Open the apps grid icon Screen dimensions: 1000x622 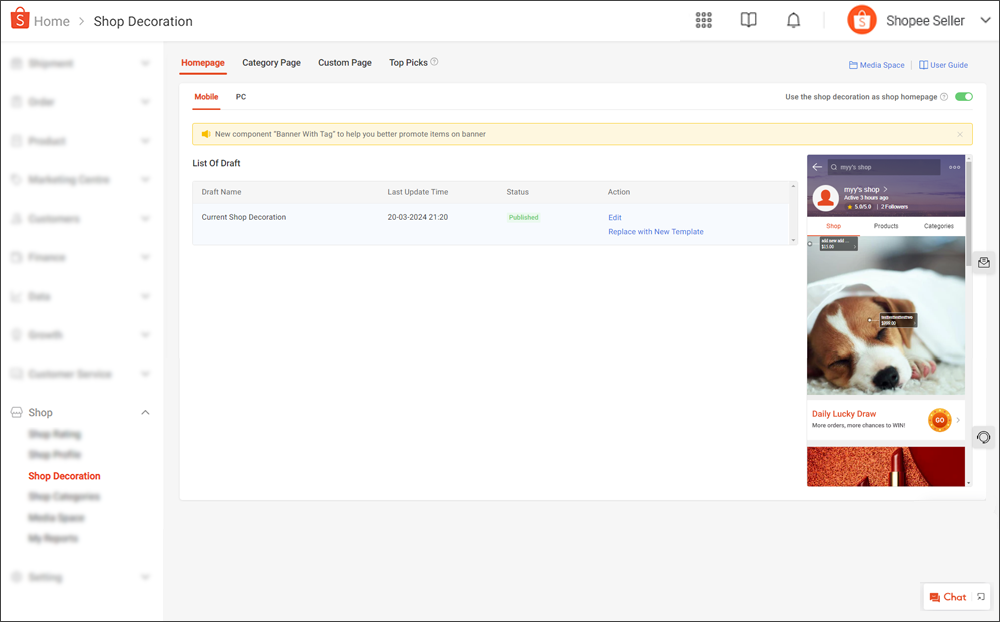[703, 20]
